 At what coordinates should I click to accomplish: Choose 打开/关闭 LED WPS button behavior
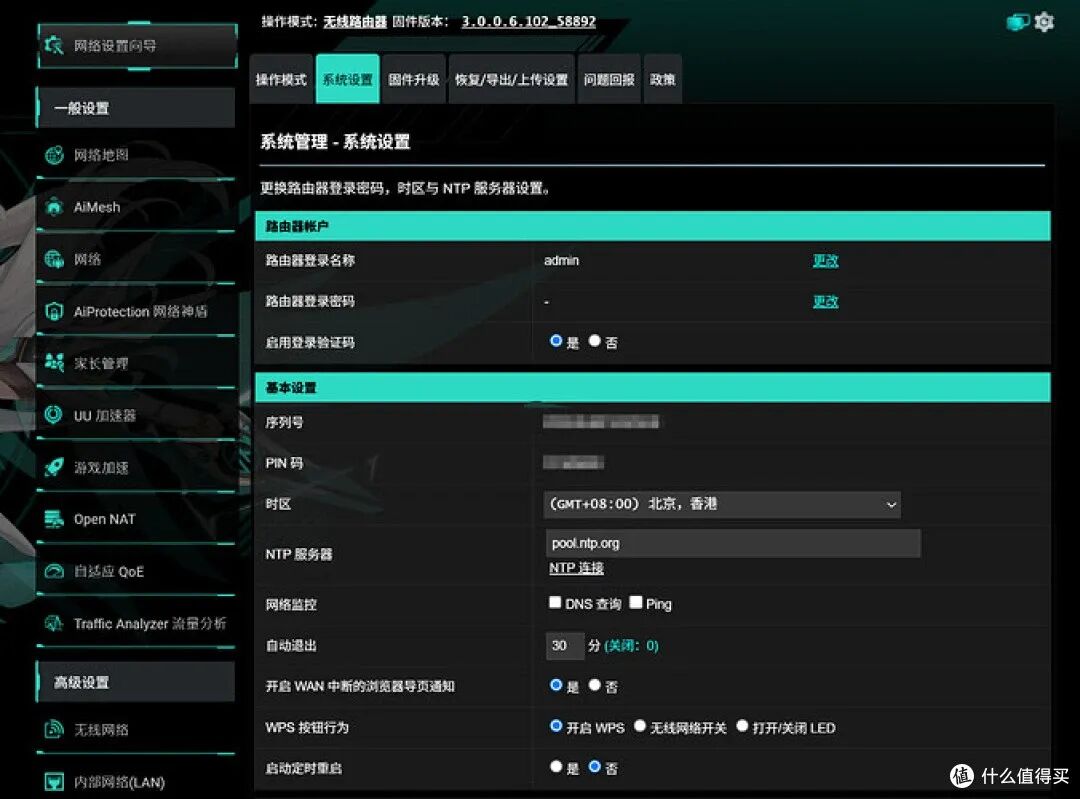click(742, 726)
